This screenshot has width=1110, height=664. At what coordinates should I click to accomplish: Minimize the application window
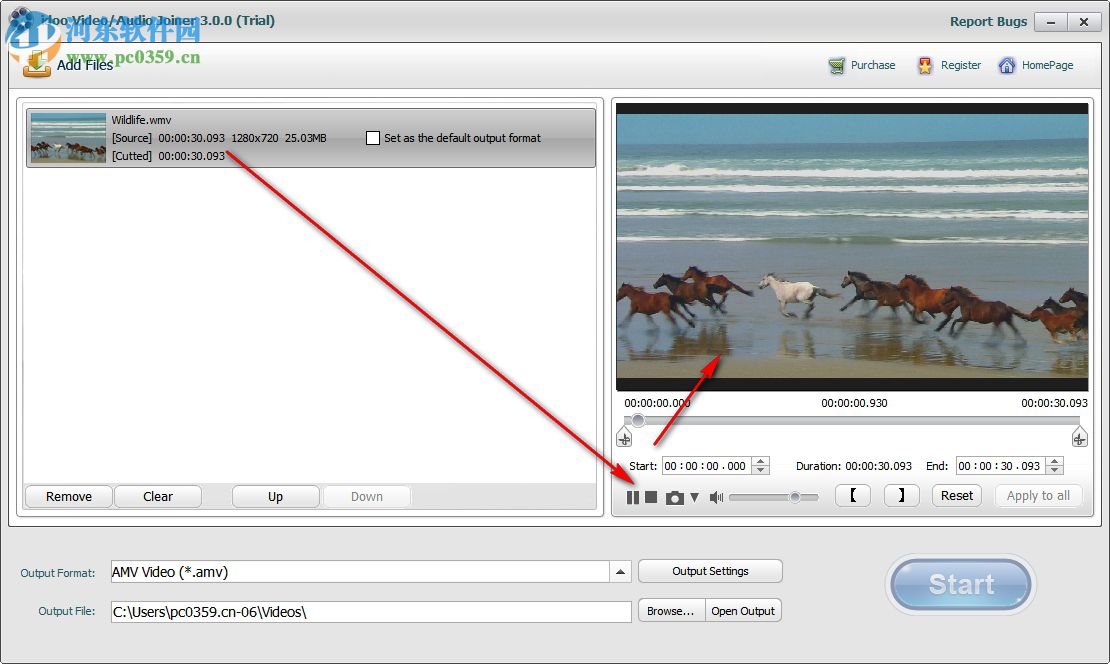(x=1051, y=22)
